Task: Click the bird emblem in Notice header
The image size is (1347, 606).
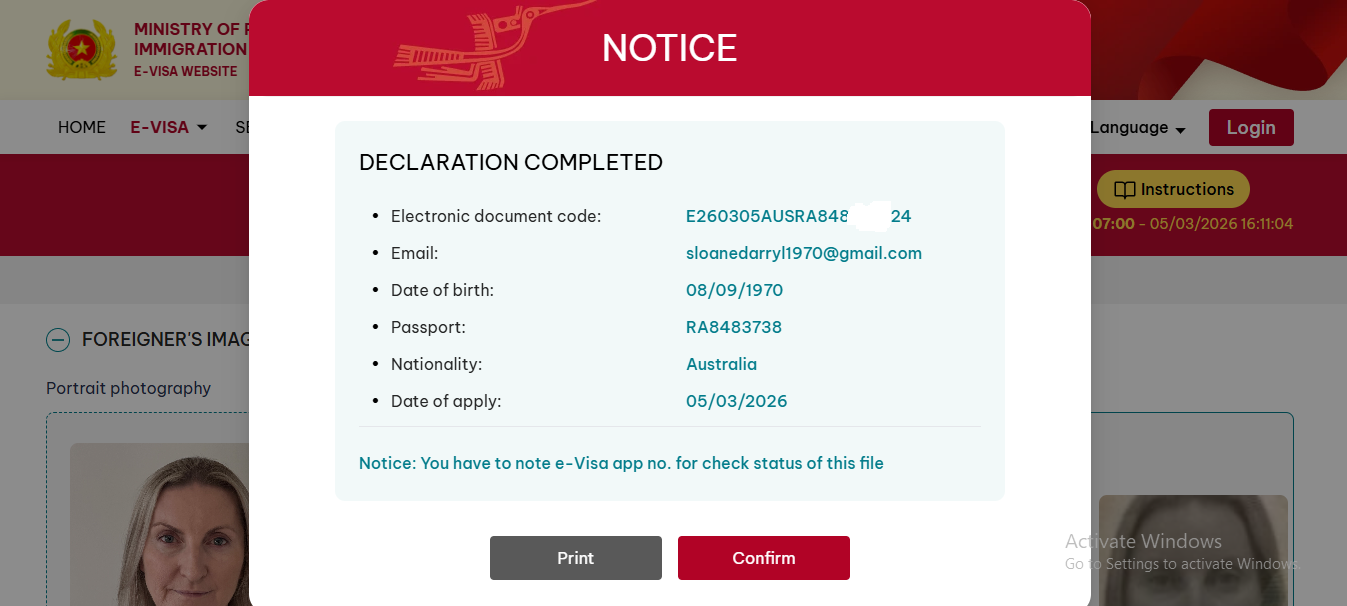Action: [472, 48]
